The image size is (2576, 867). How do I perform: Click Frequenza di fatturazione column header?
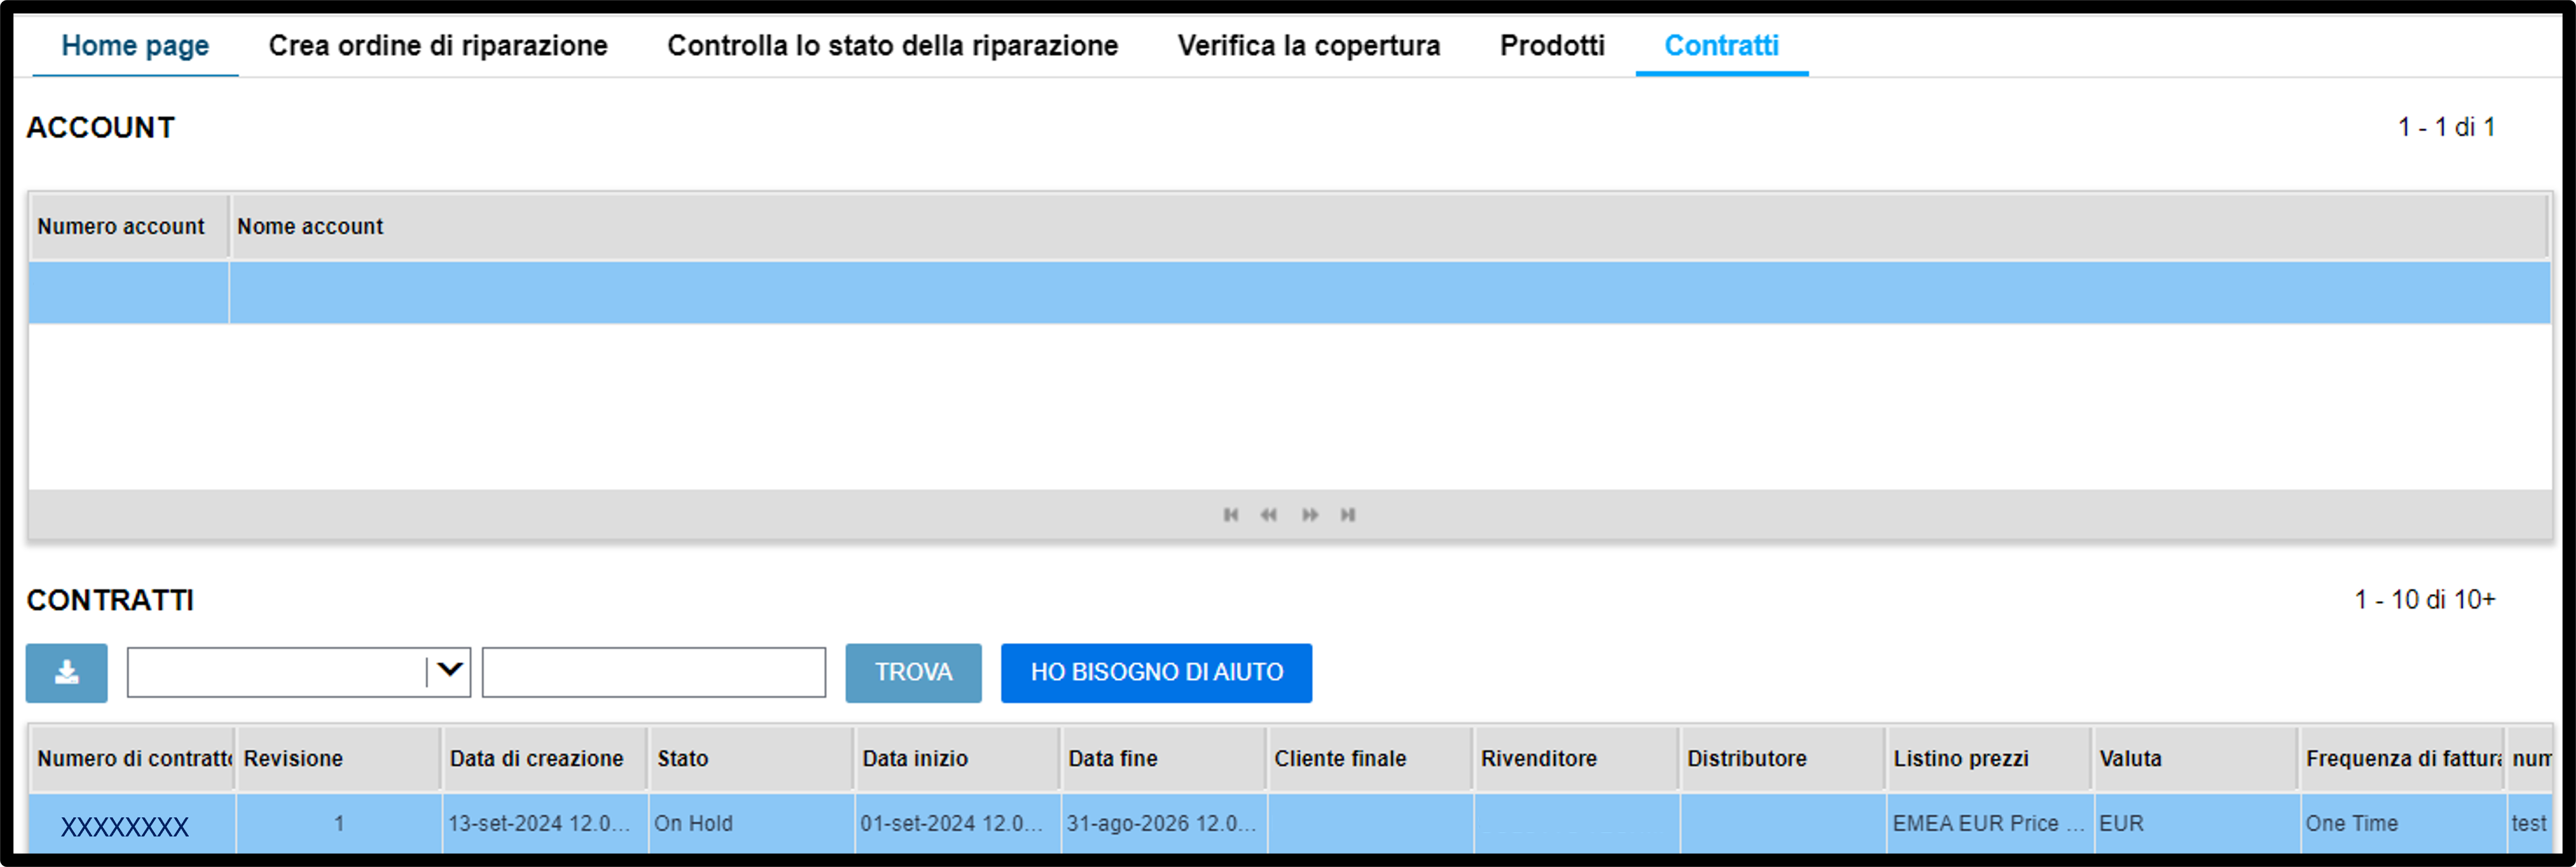pos(2402,759)
